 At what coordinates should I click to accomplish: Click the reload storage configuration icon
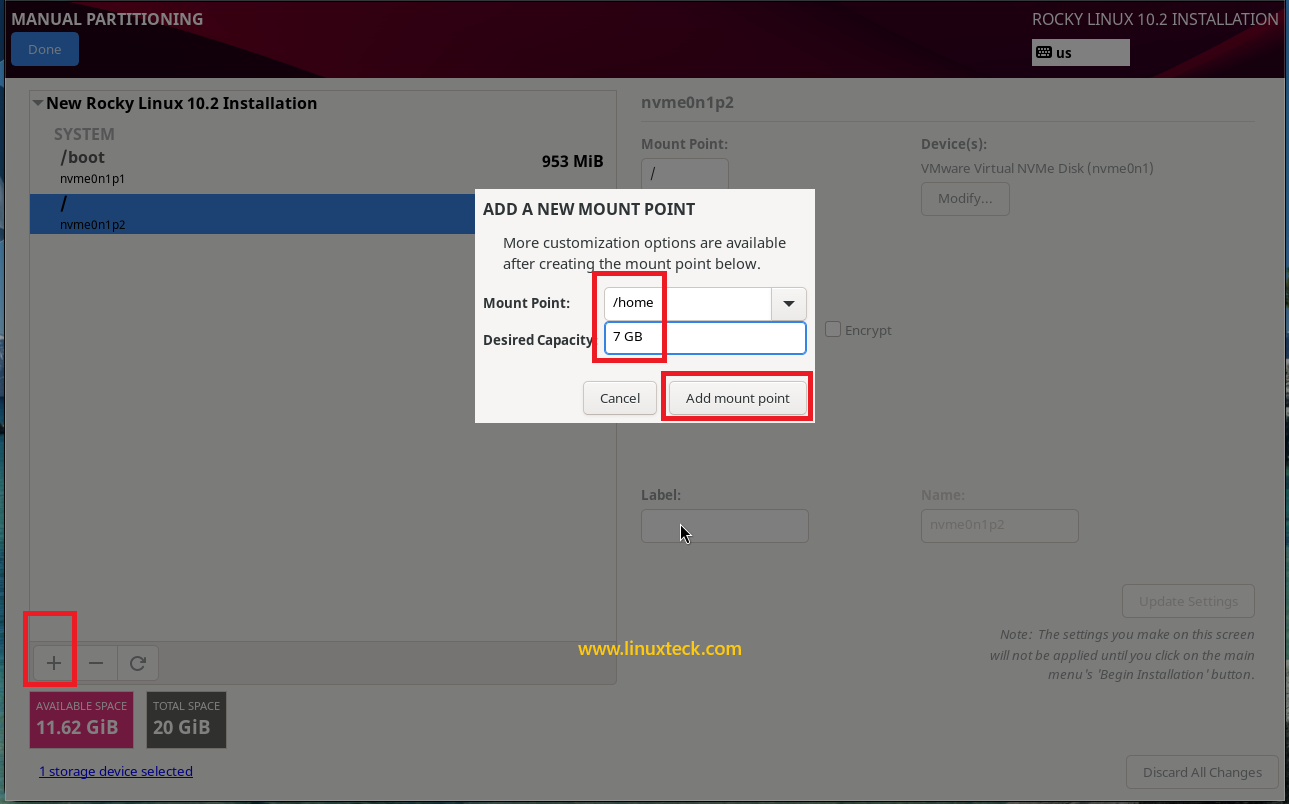(x=138, y=663)
